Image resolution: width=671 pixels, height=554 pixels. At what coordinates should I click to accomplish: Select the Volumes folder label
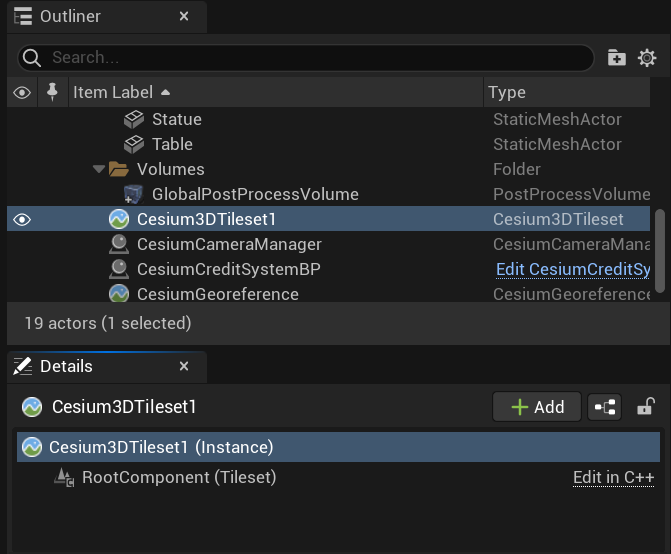point(170,169)
